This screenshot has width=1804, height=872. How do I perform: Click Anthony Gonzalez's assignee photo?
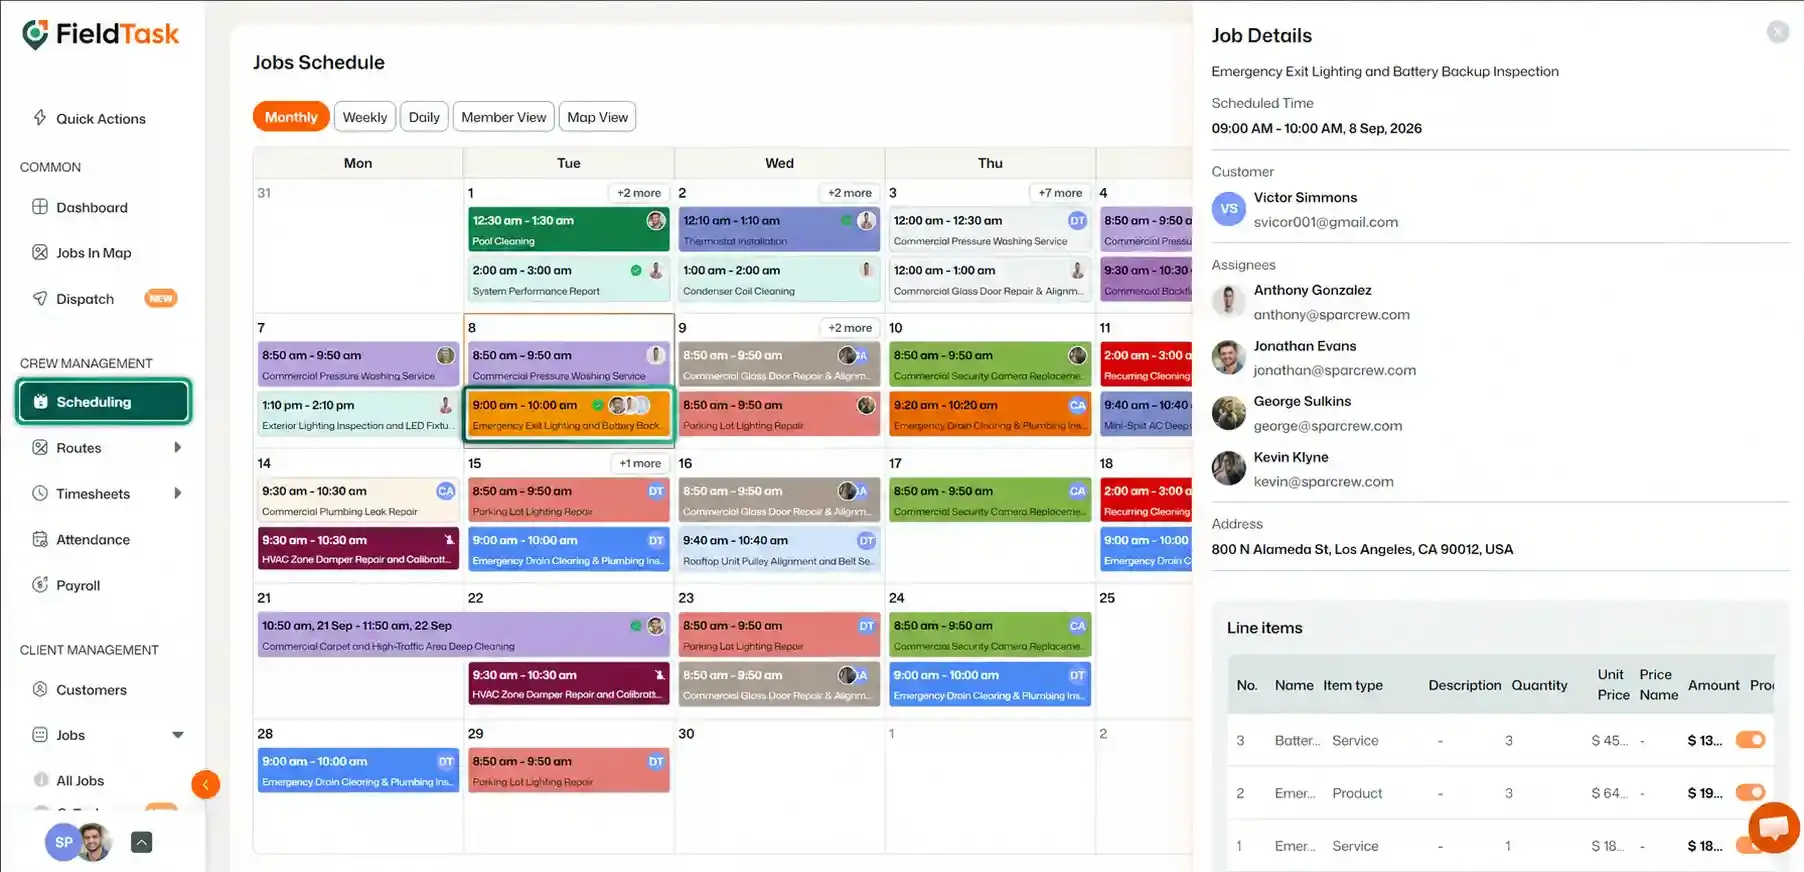click(x=1228, y=301)
